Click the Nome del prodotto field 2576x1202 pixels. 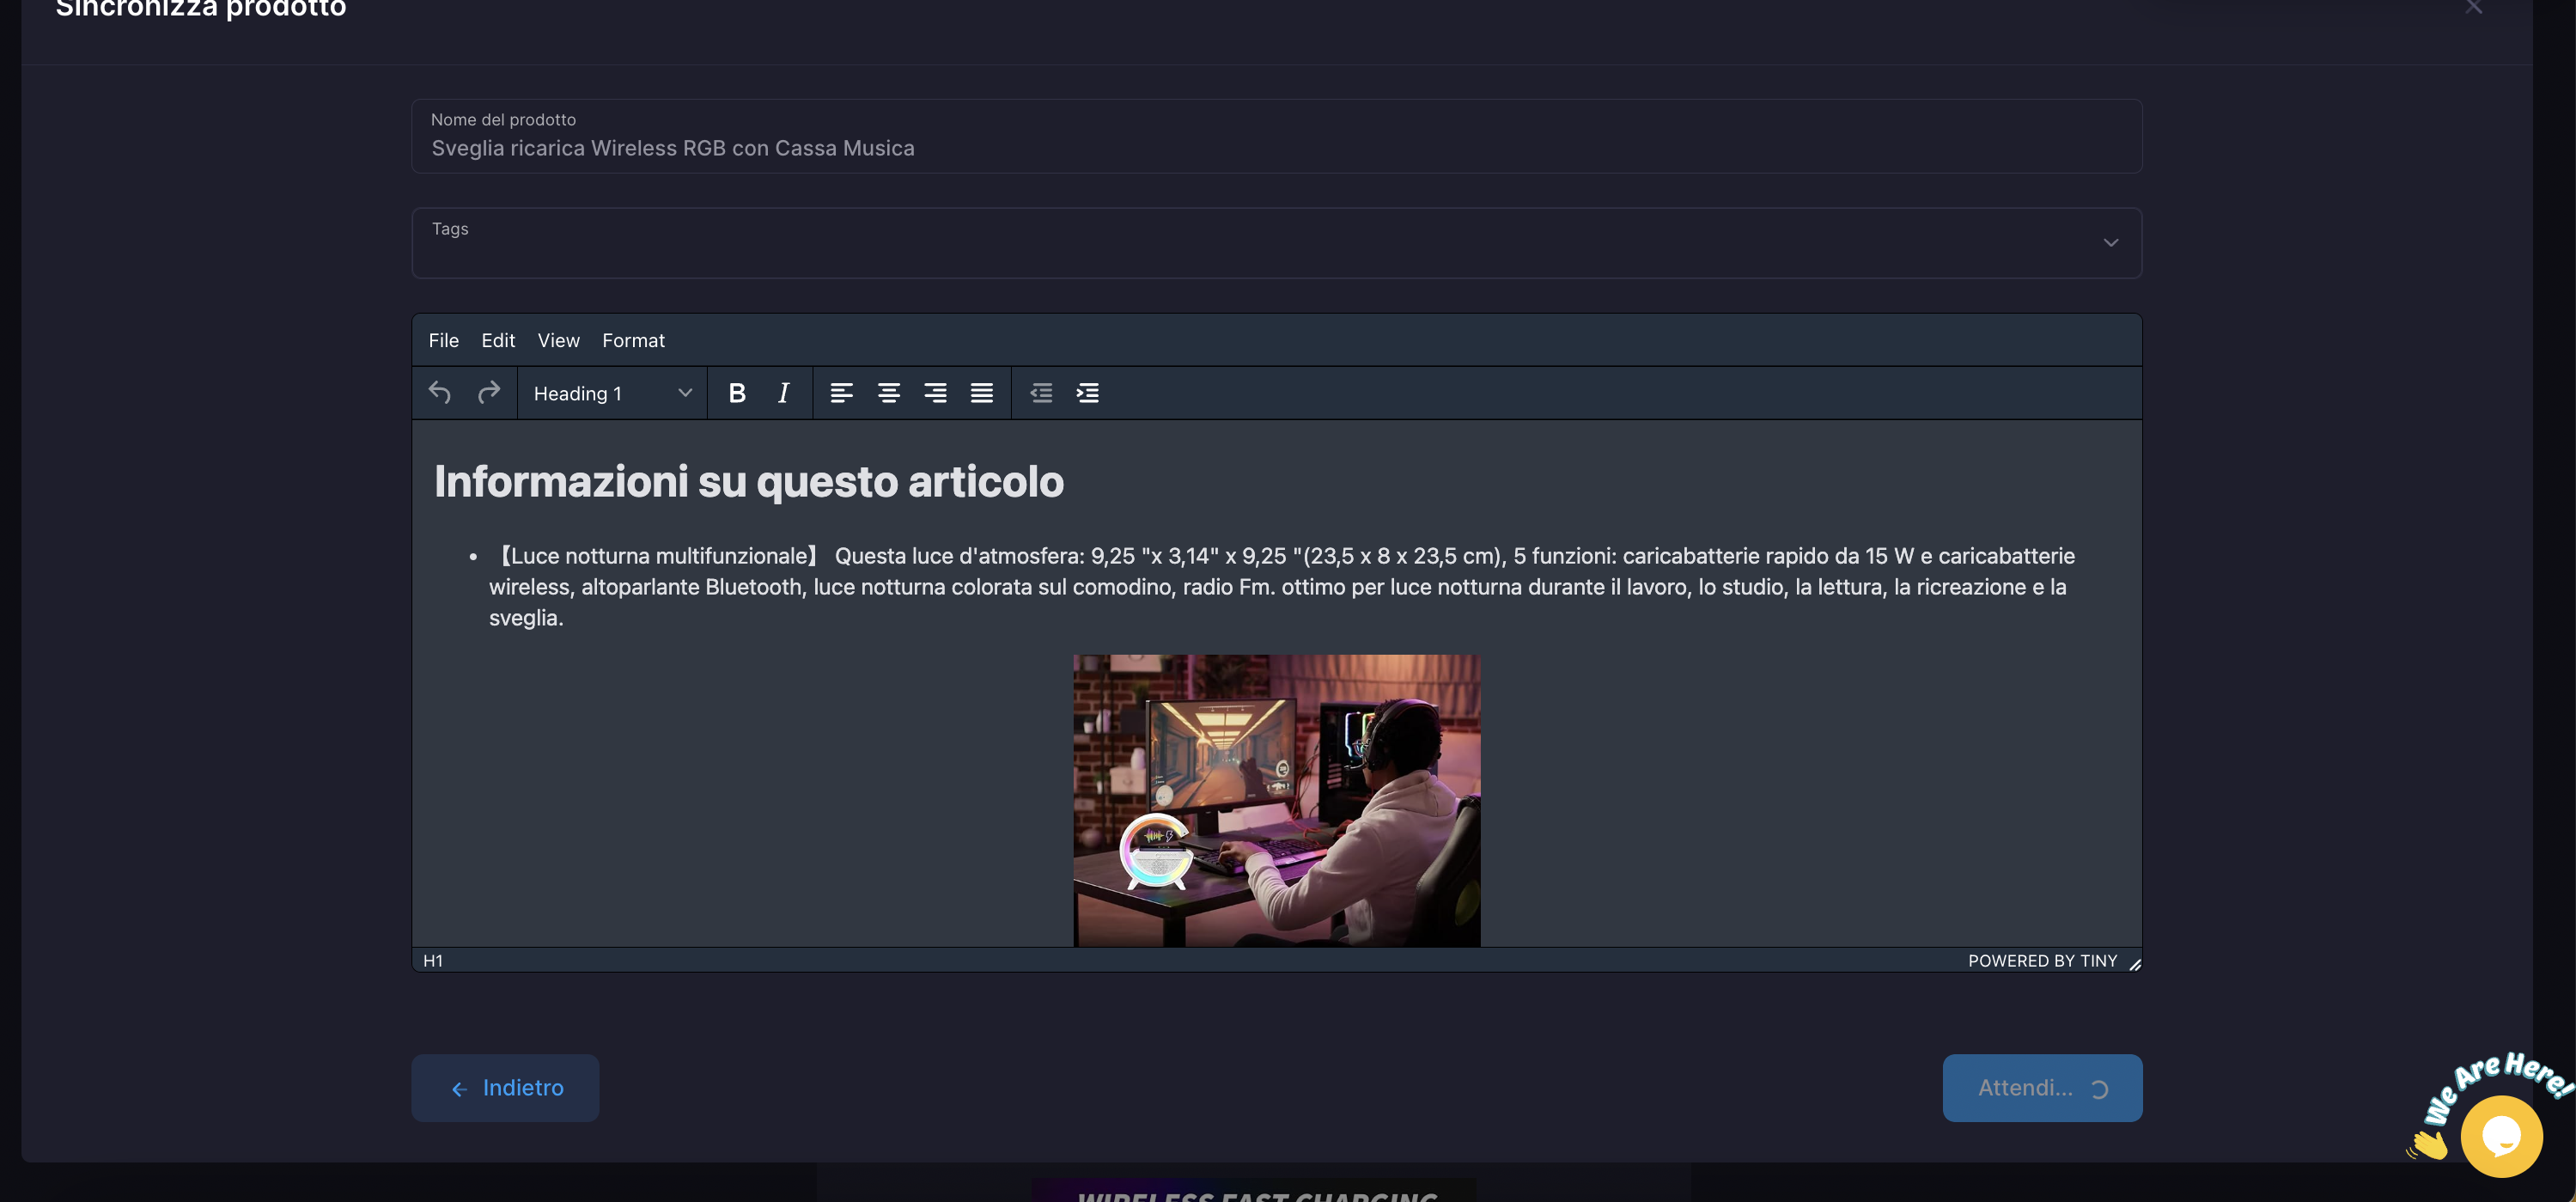point(1276,148)
